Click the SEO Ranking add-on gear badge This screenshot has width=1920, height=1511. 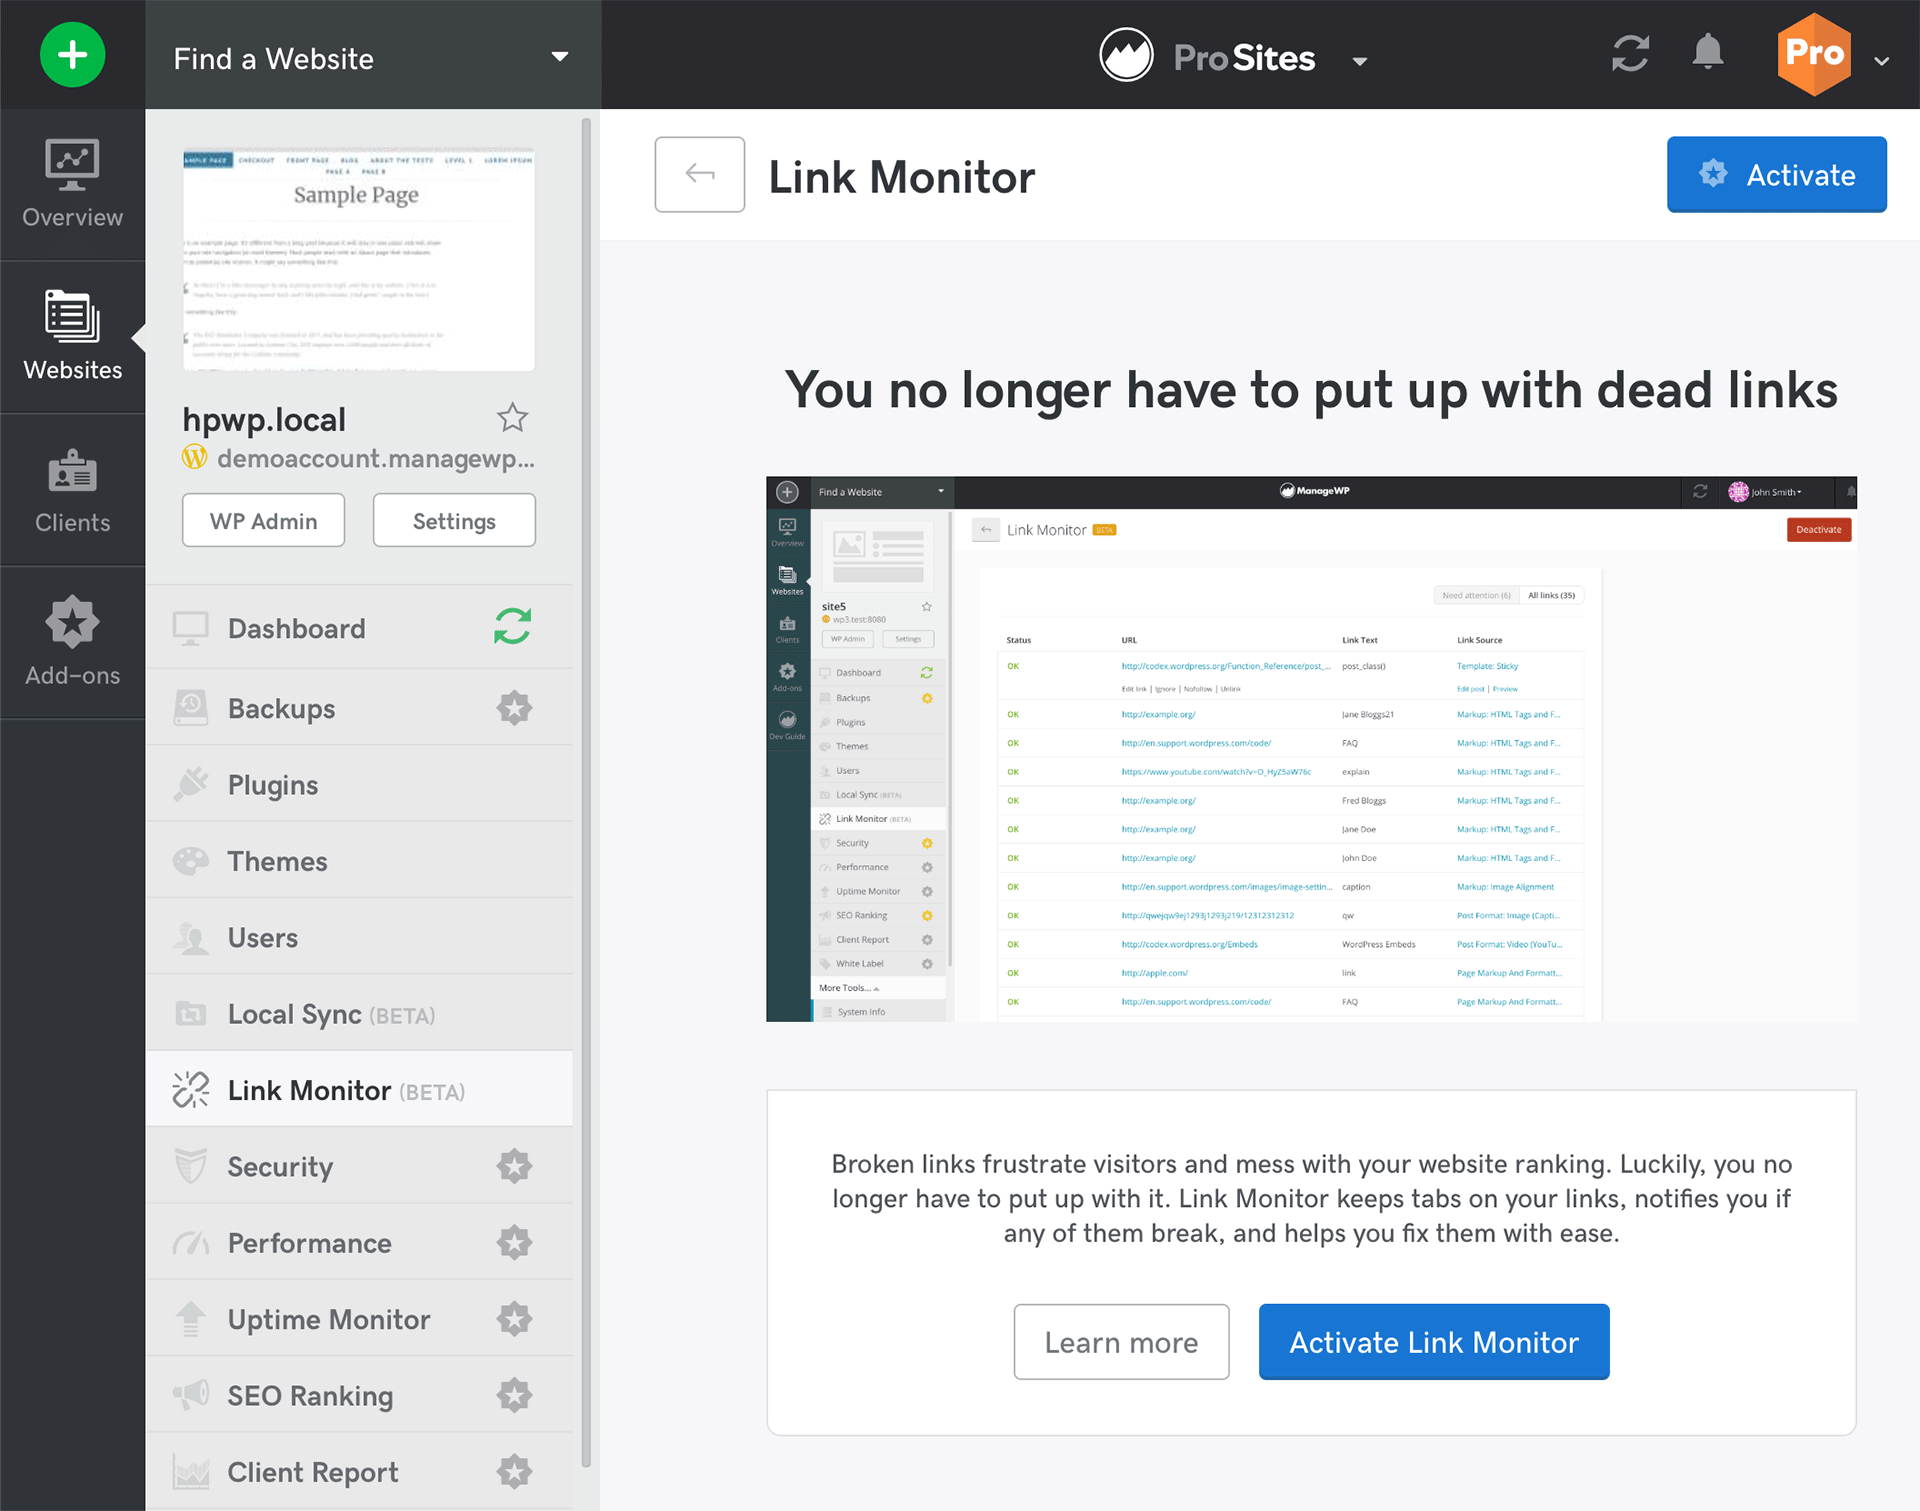514,1395
